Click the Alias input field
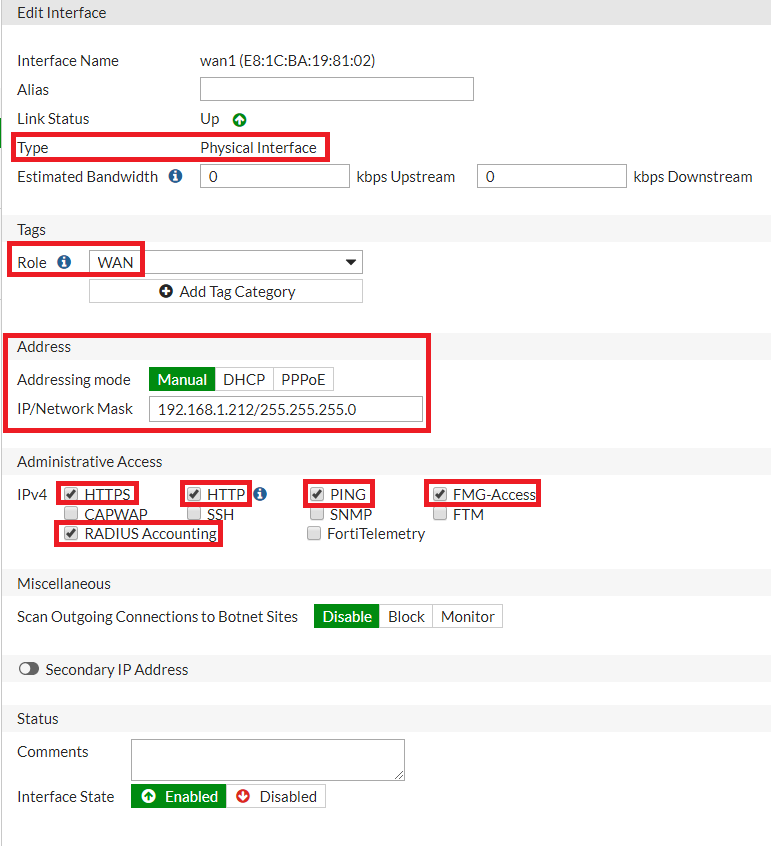 pos(336,90)
